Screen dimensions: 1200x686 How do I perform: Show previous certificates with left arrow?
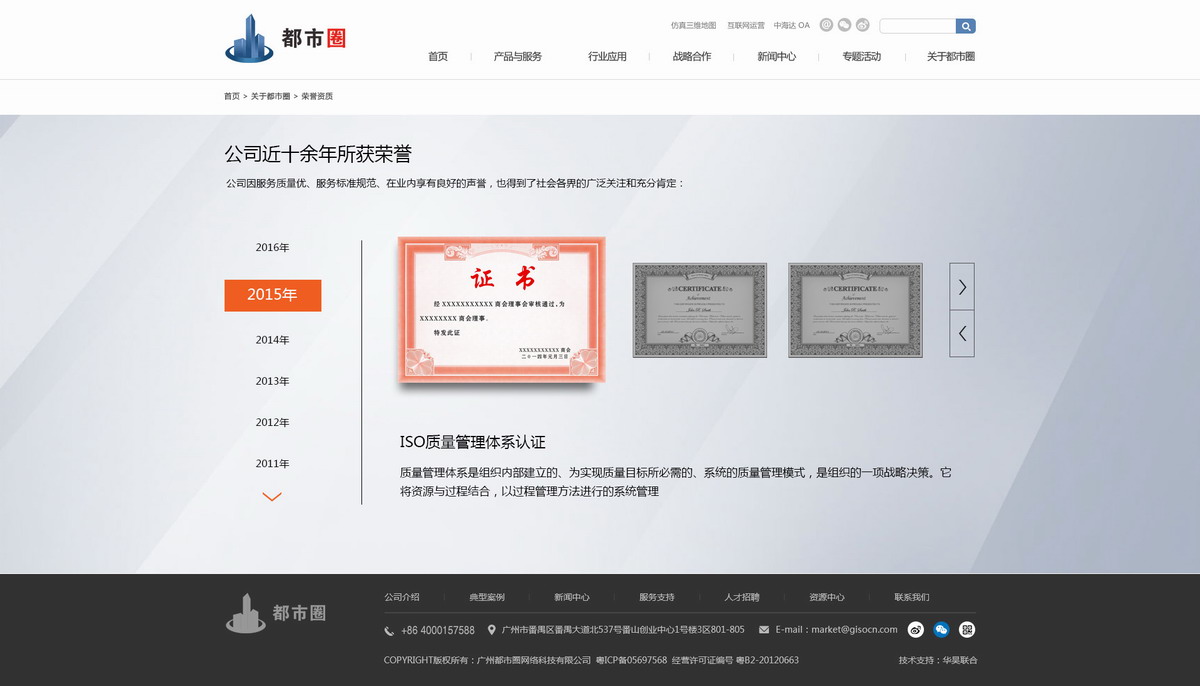pos(961,334)
